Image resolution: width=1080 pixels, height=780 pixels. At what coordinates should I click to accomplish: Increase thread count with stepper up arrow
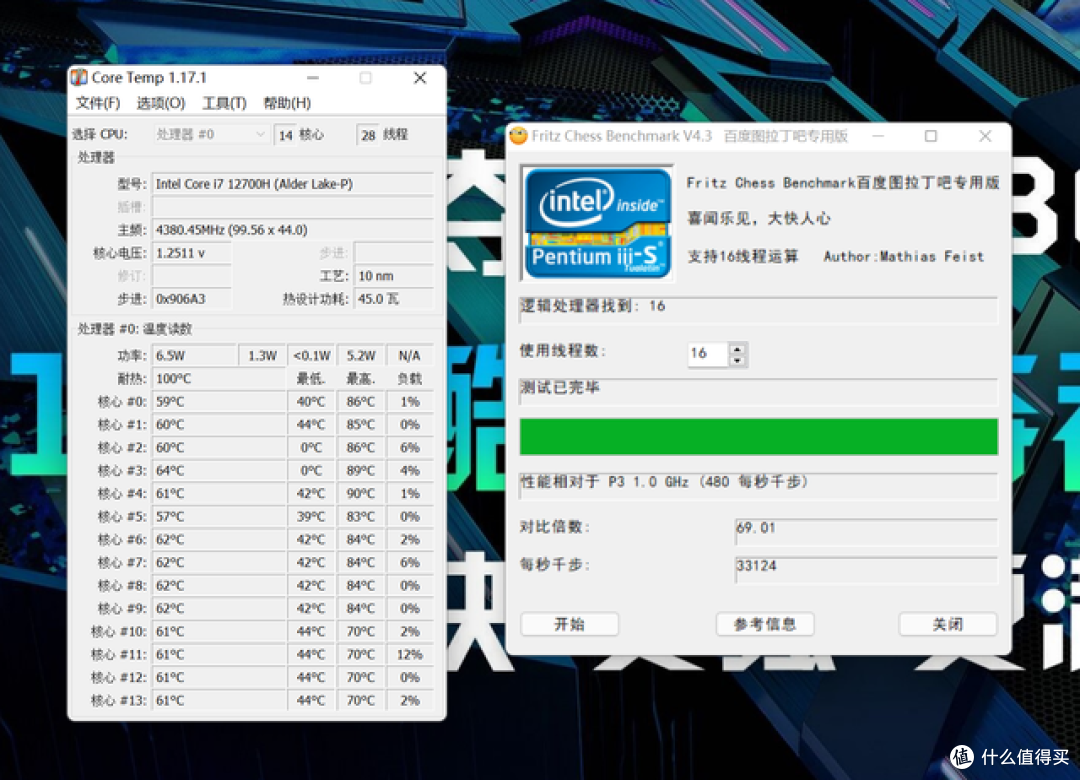(738, 348)
